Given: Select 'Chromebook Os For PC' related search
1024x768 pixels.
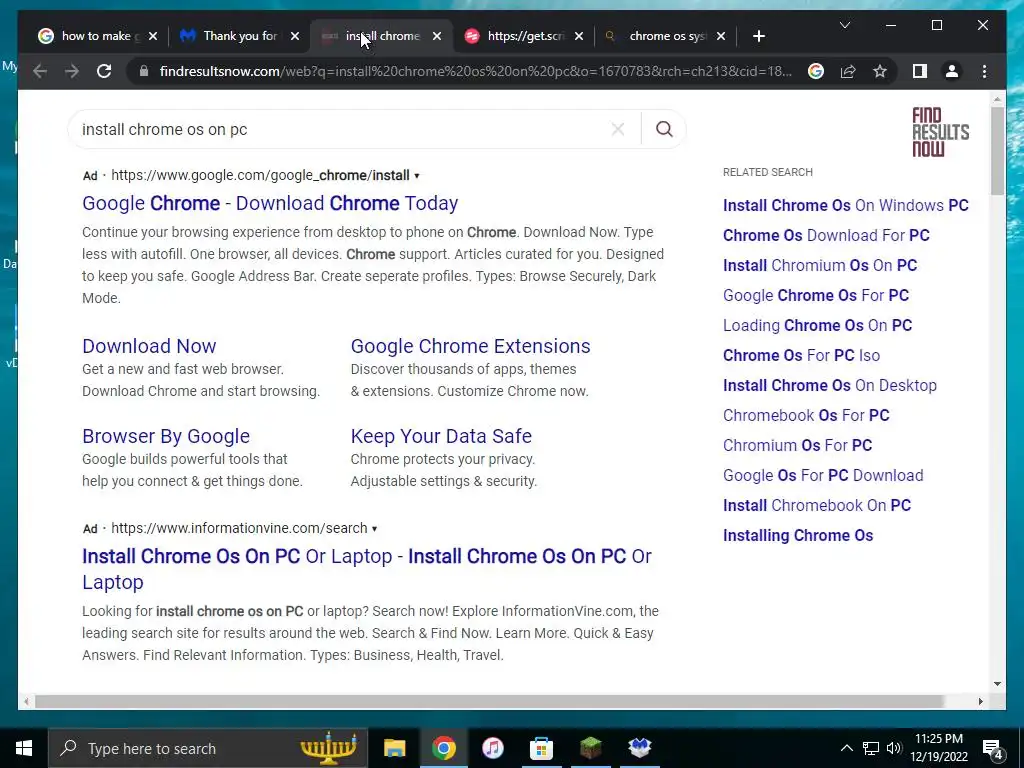Looking at the screenshot, I should click(806, 415).
